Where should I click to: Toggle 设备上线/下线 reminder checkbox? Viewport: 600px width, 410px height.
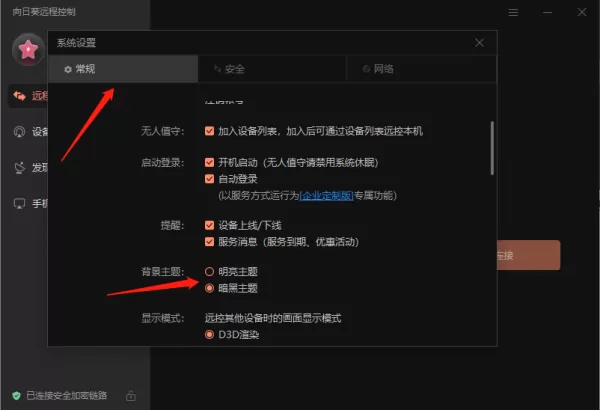tap(209, 225)
